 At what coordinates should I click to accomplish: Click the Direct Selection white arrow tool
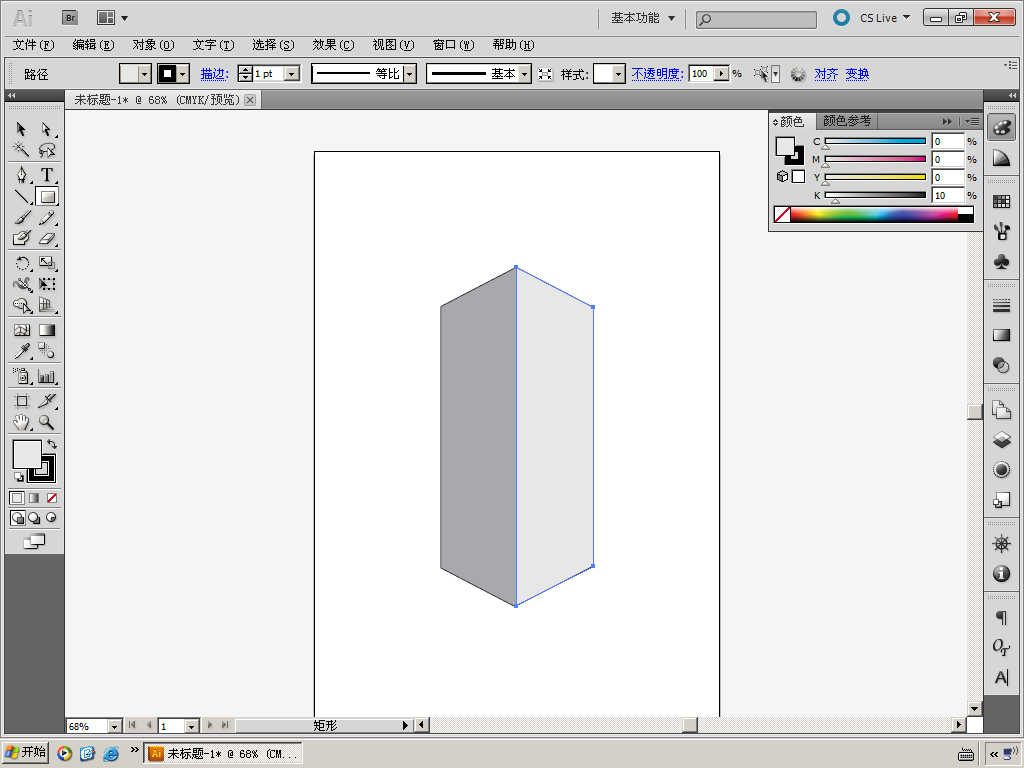[x=47, y=129]
